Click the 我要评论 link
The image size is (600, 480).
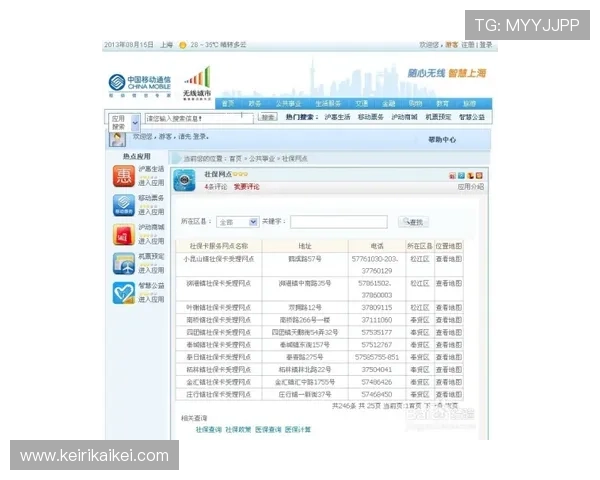tap(246, 187)
